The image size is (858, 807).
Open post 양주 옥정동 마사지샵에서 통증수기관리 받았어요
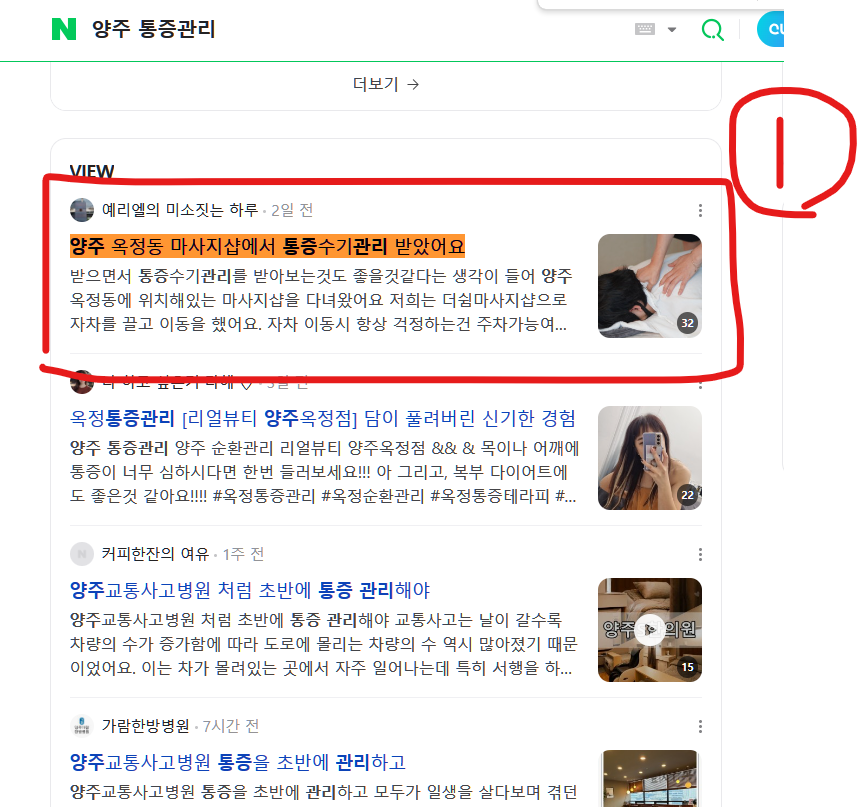[267, 246]
